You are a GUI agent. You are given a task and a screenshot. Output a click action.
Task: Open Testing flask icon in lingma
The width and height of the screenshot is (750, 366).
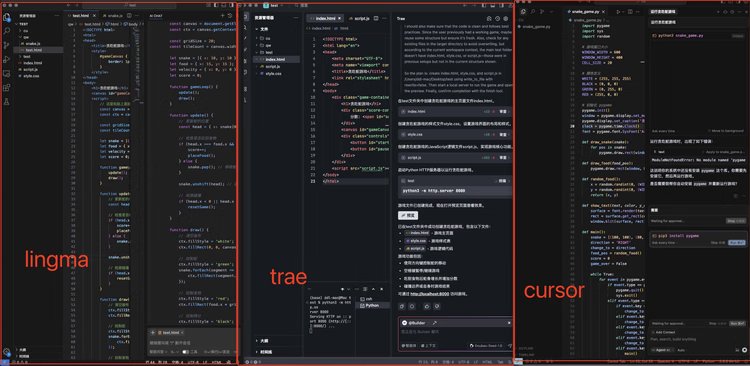[x=7, y=101]
